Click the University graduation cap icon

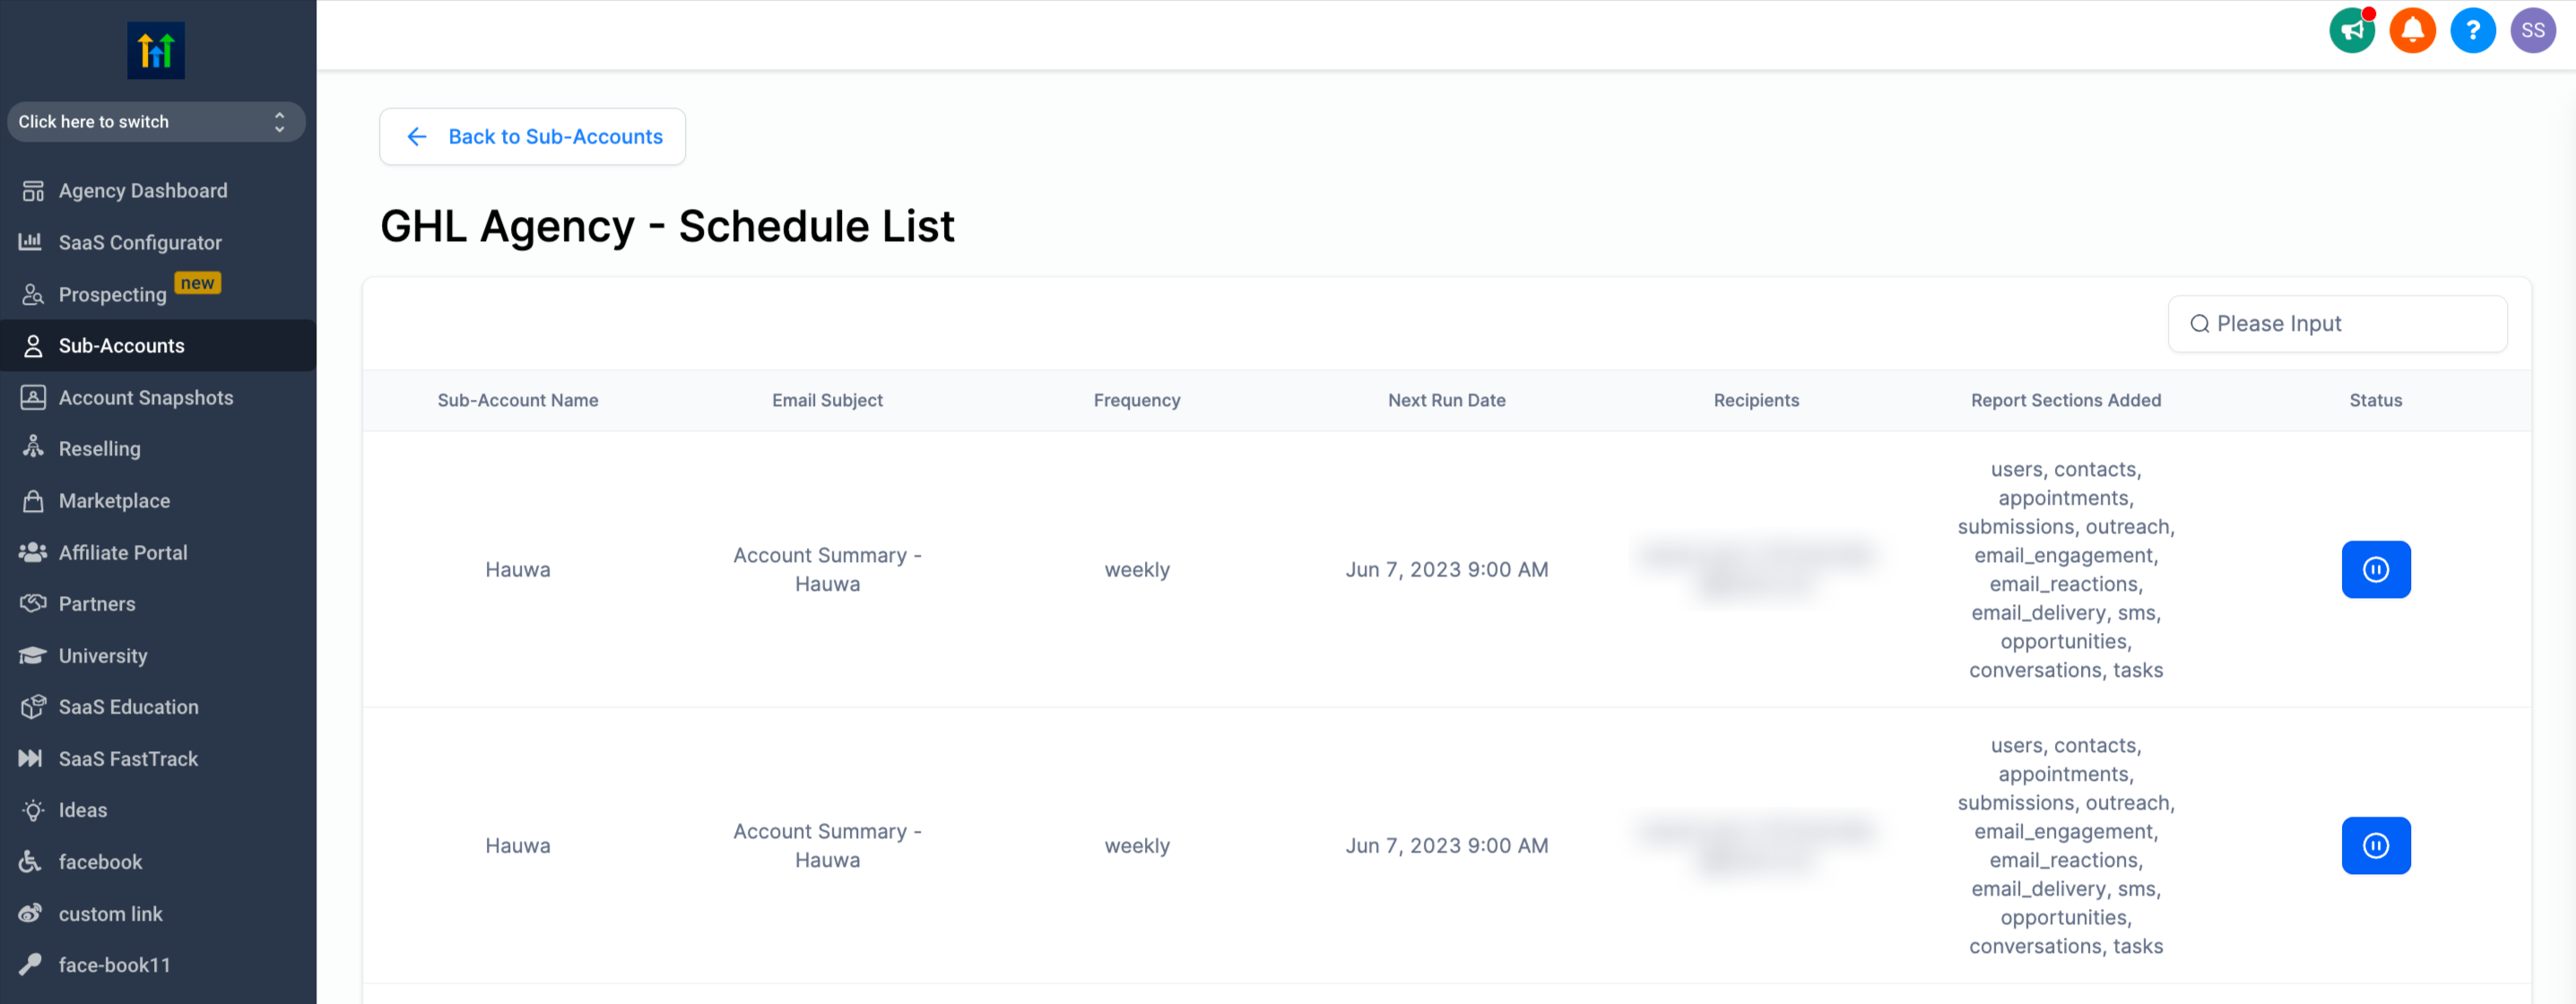[x=32, y=655]
